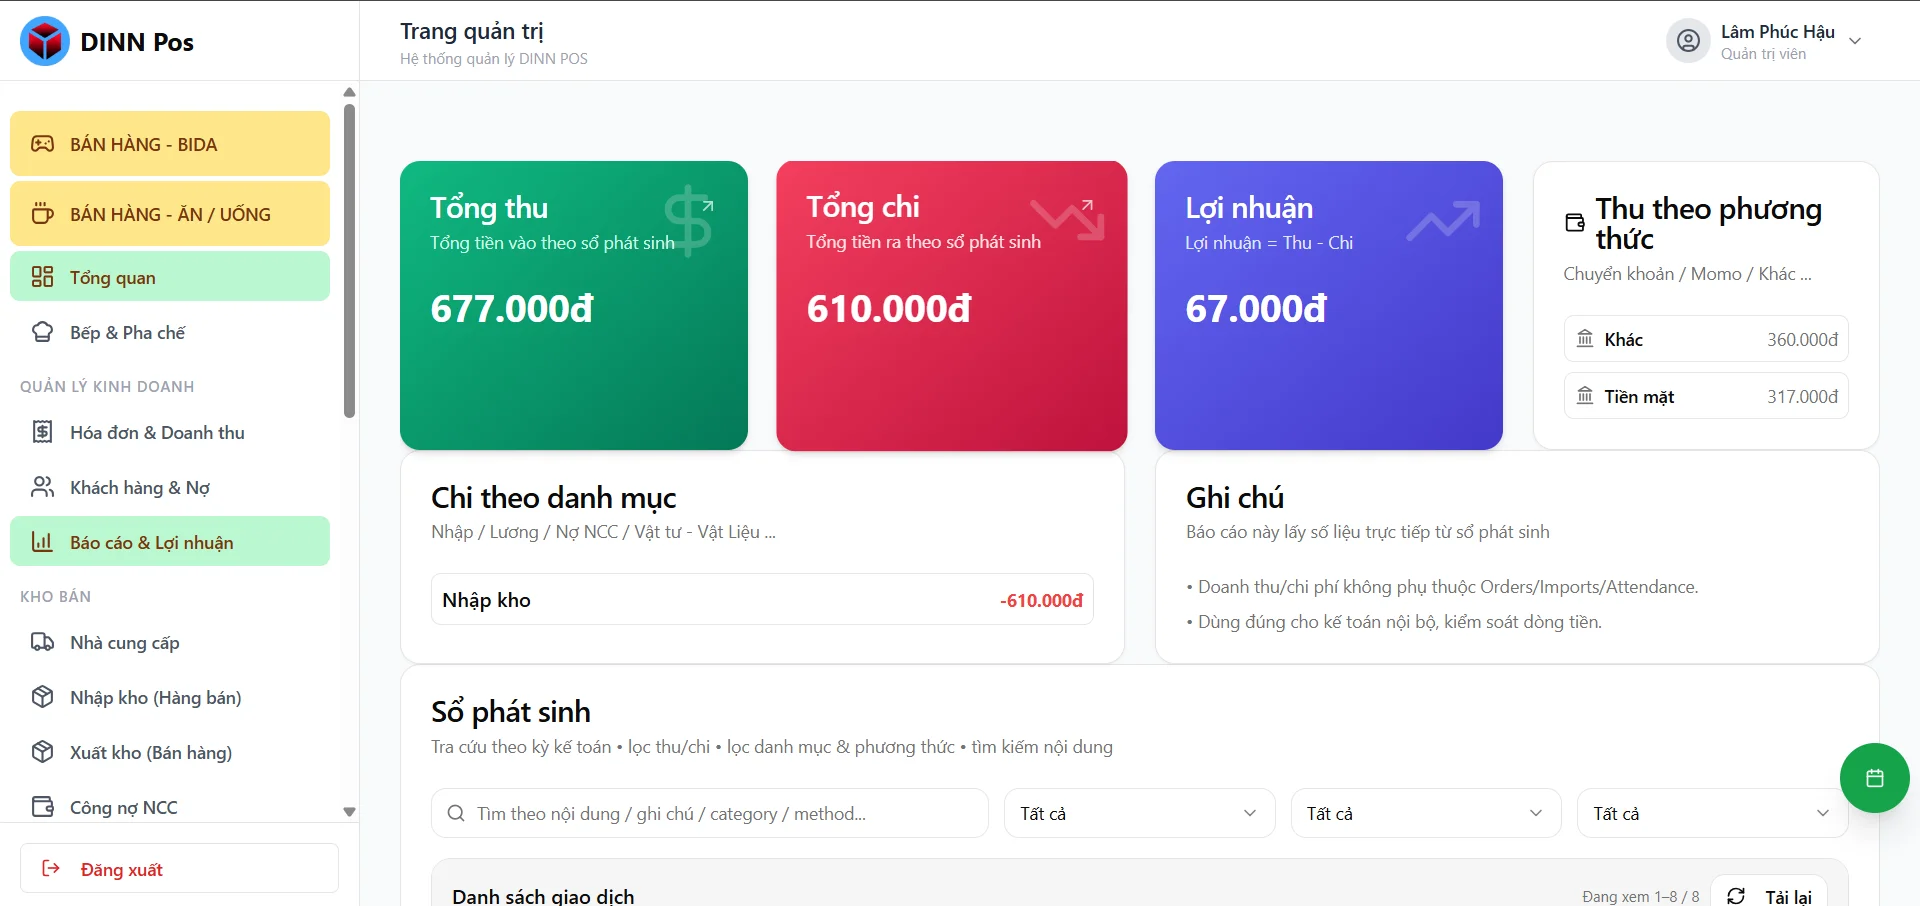Click the box icon beside Nhập kho (Hàng bán)
The image size is (1920, 906).
42,697
